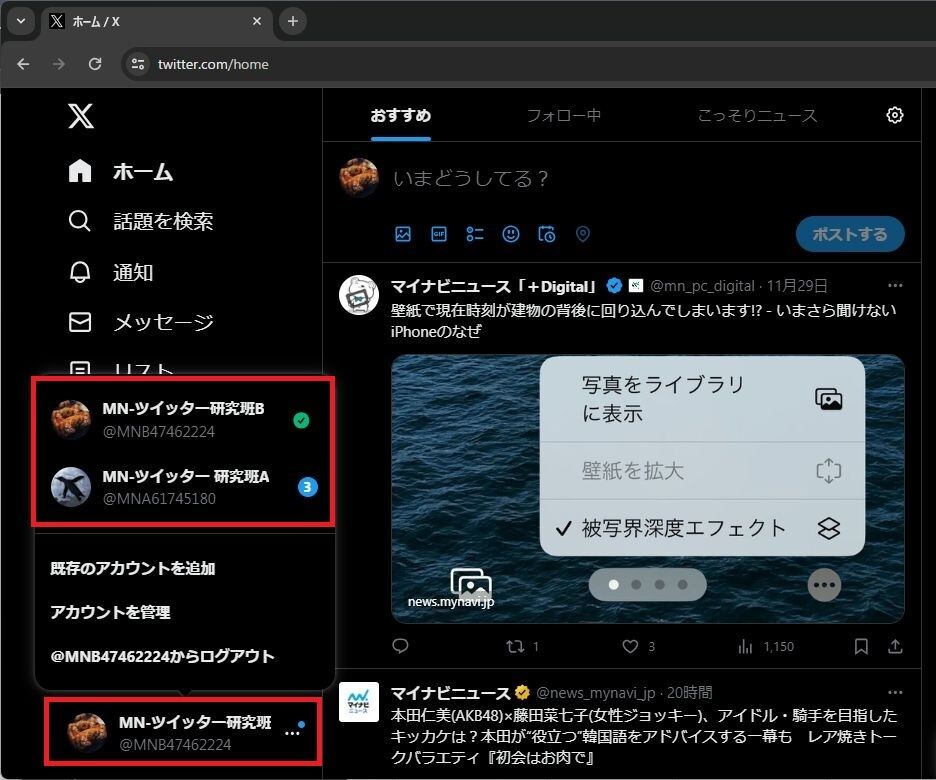Image resolution: width=936 pixels, height=780 pixels.
Task: Select the MN-ツイッター研究班B account
Action: [x=183, y=420]
